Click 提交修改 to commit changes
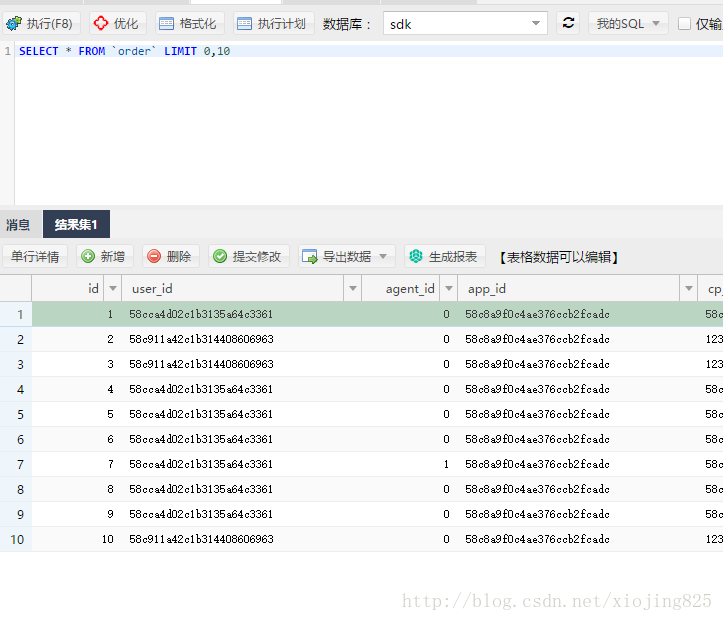The width and height of the screenshot is (723, 621). (x=249, y=256)
